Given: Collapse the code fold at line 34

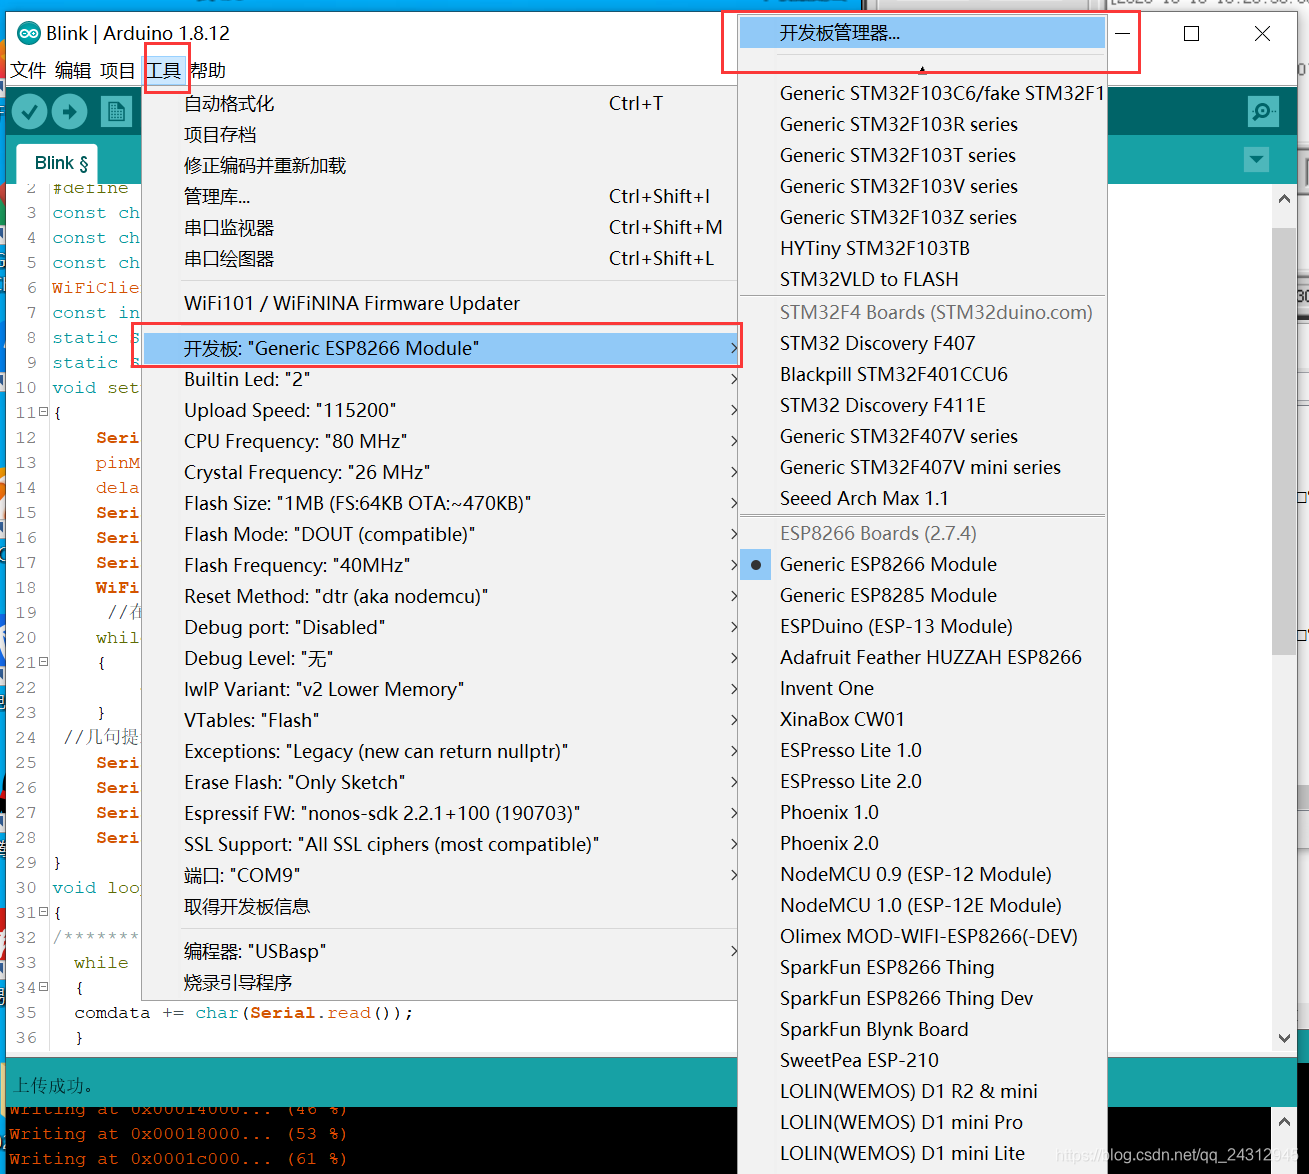Looking at the screenshot, I should pos(43,986).
